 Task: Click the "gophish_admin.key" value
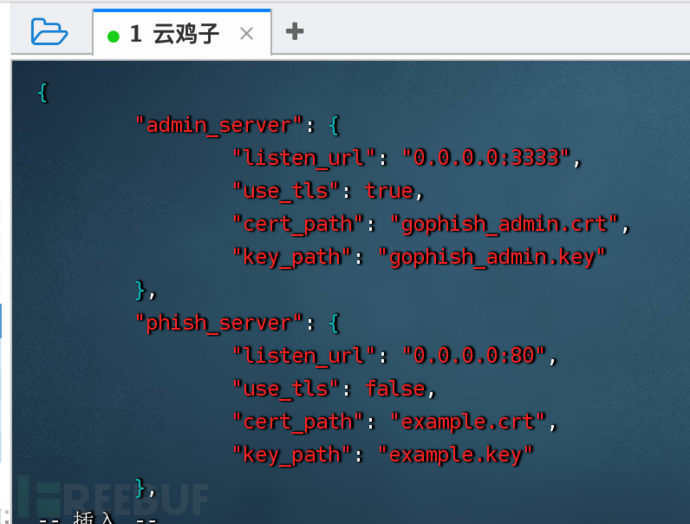coord(492,257)
